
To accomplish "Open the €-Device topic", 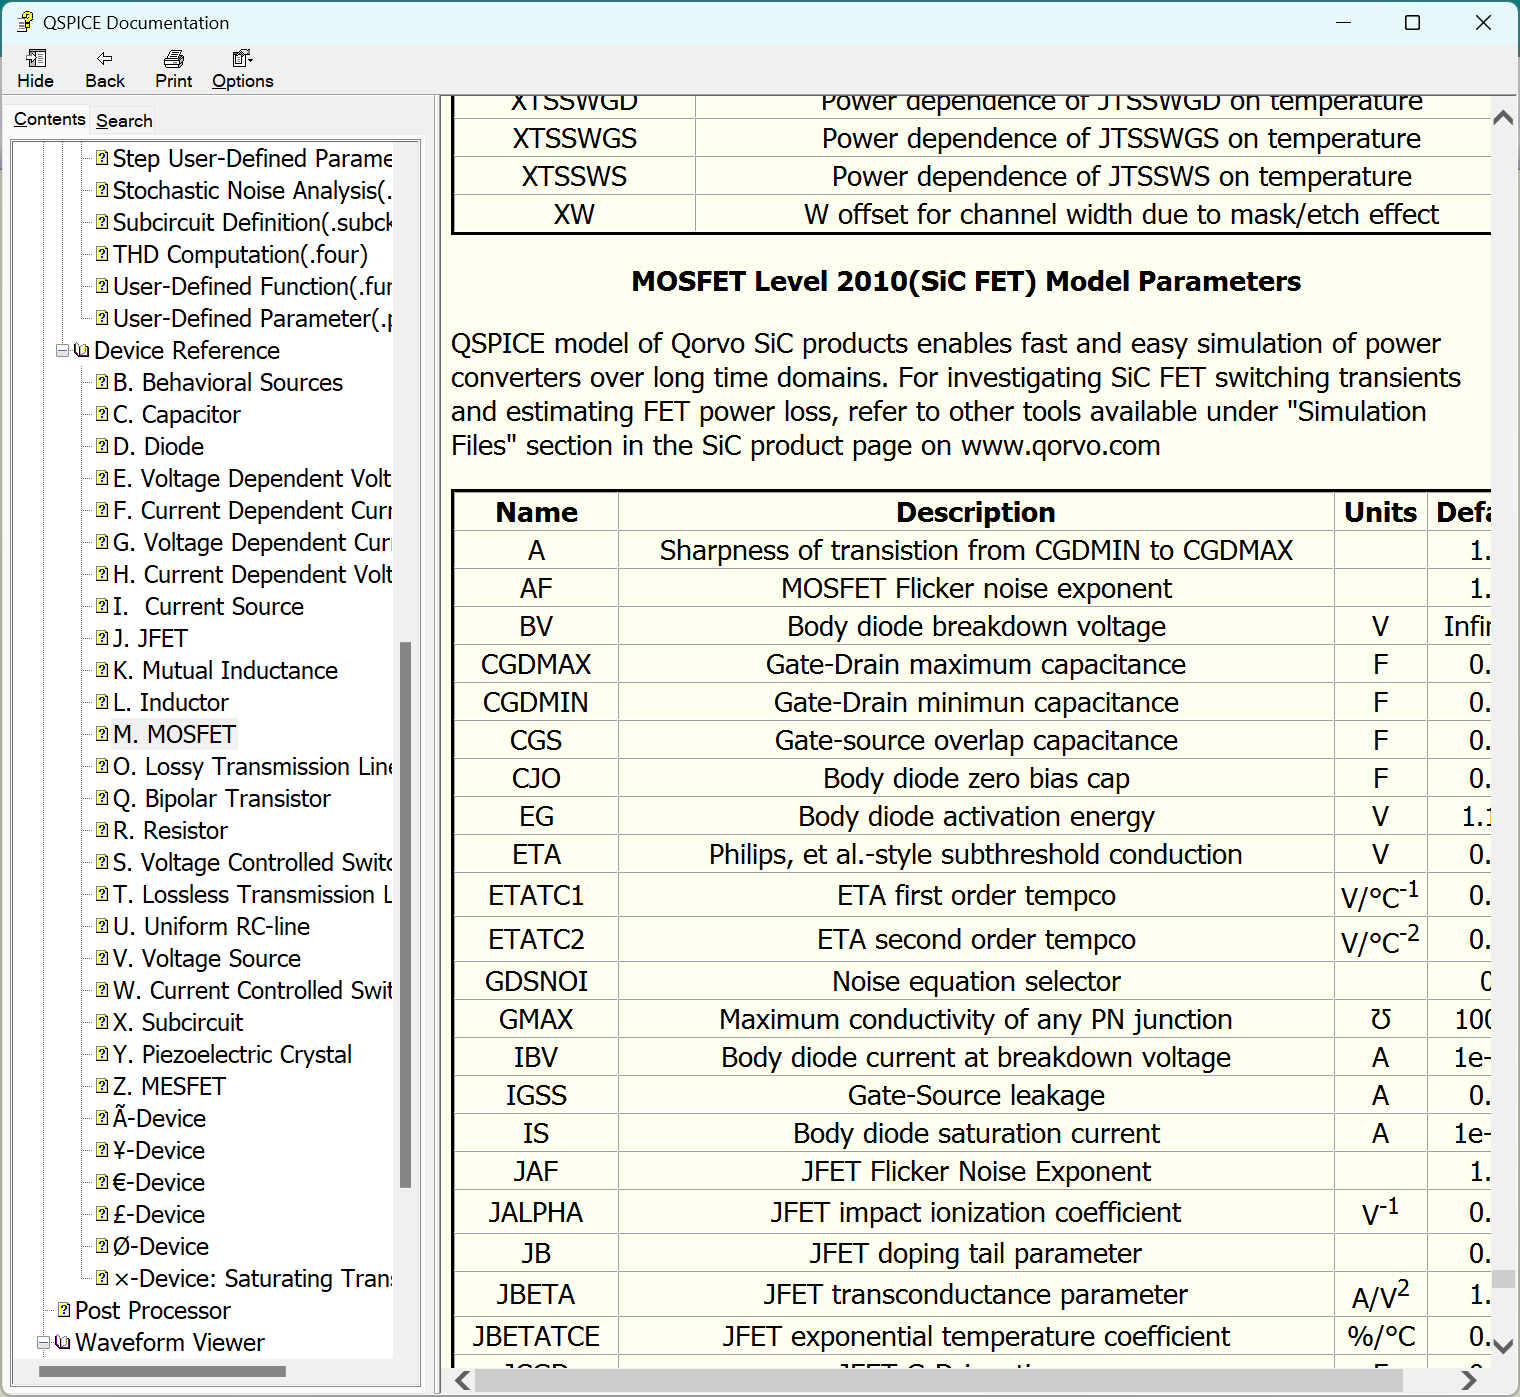I will [159, 1183].
